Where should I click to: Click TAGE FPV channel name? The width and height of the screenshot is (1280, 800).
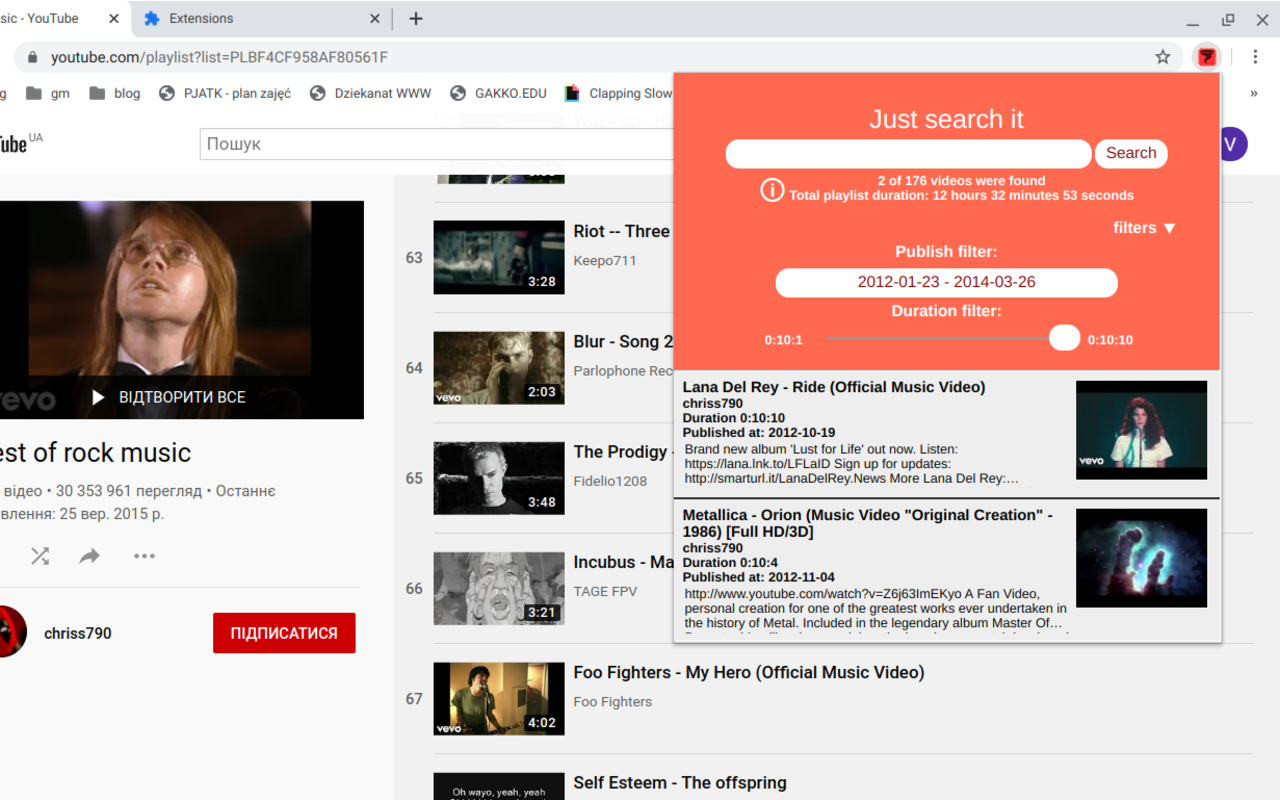point(605,591)
